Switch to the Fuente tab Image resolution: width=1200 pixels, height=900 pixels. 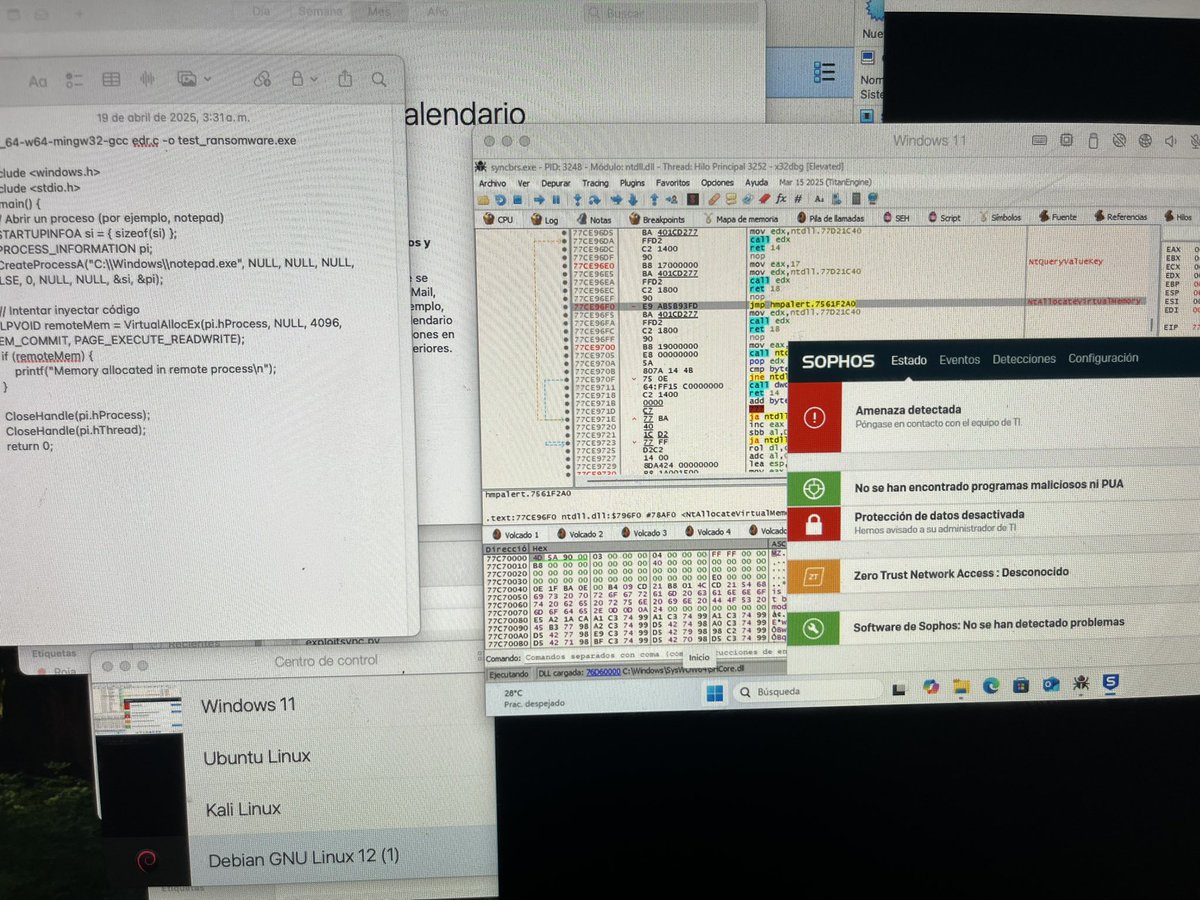(1058, 217)
